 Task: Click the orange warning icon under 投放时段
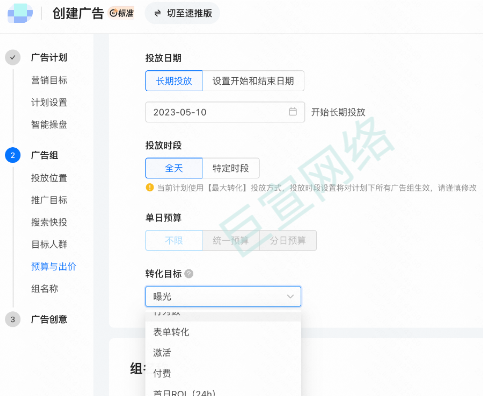150,187
